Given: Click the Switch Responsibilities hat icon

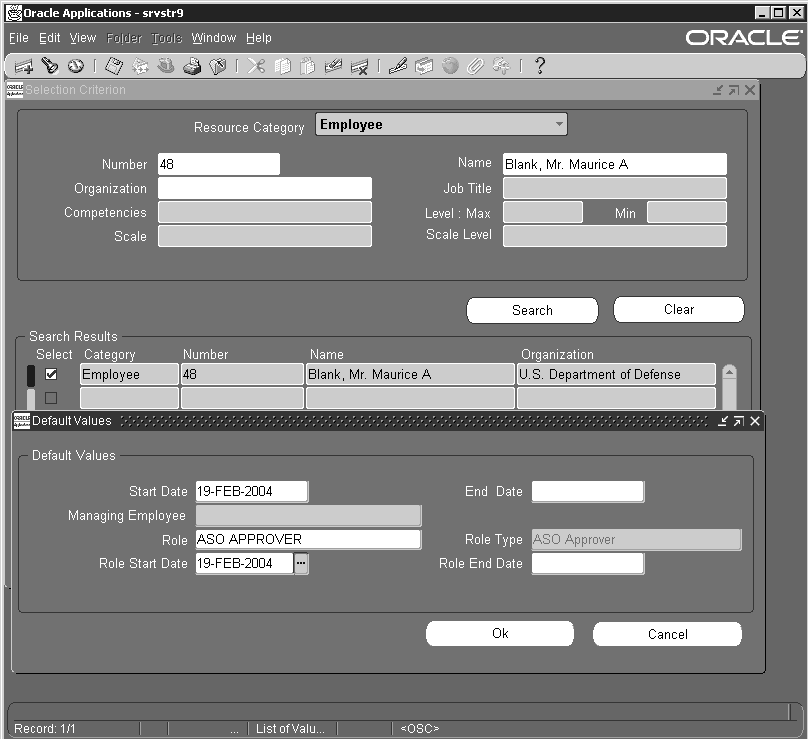Looking at the screenshot, I should coord(166,66).
